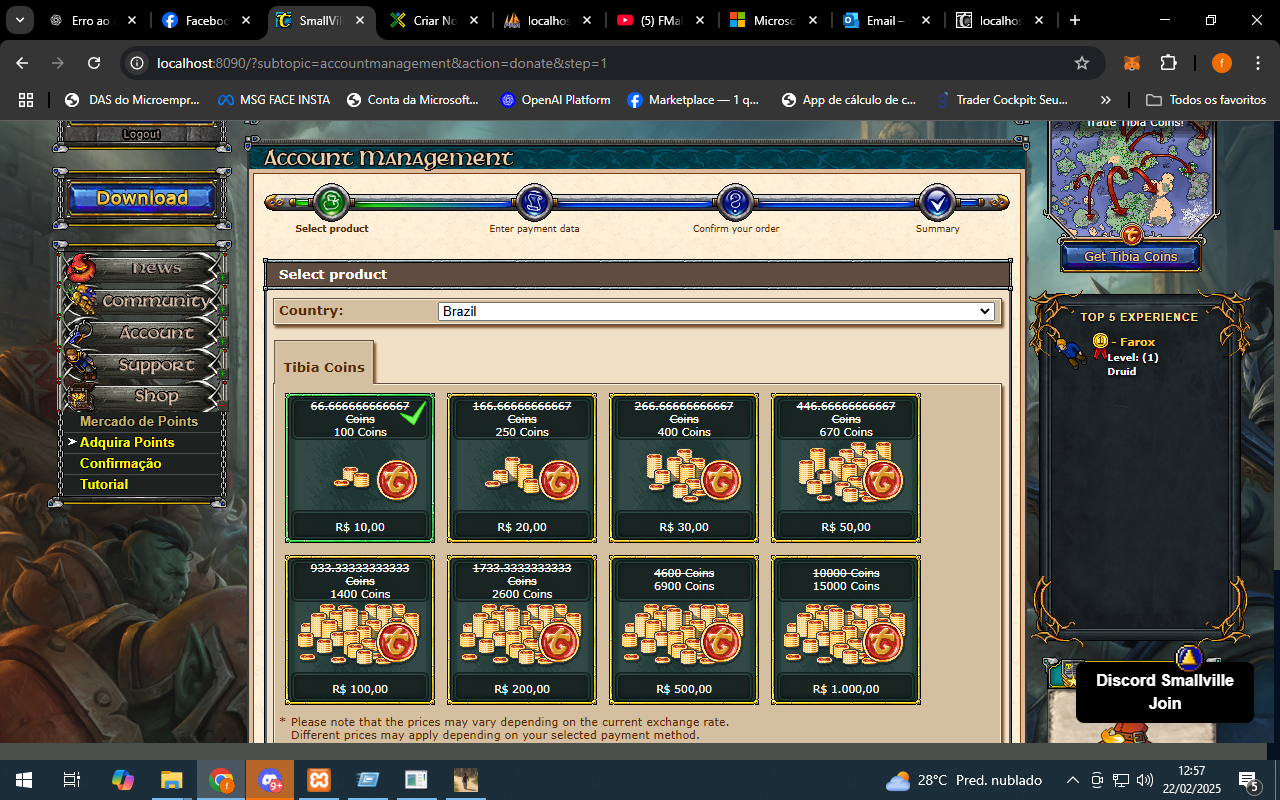Open the bookmarks apps grid icon
The width and height of the screenshot is (1280, 800).
26,100
